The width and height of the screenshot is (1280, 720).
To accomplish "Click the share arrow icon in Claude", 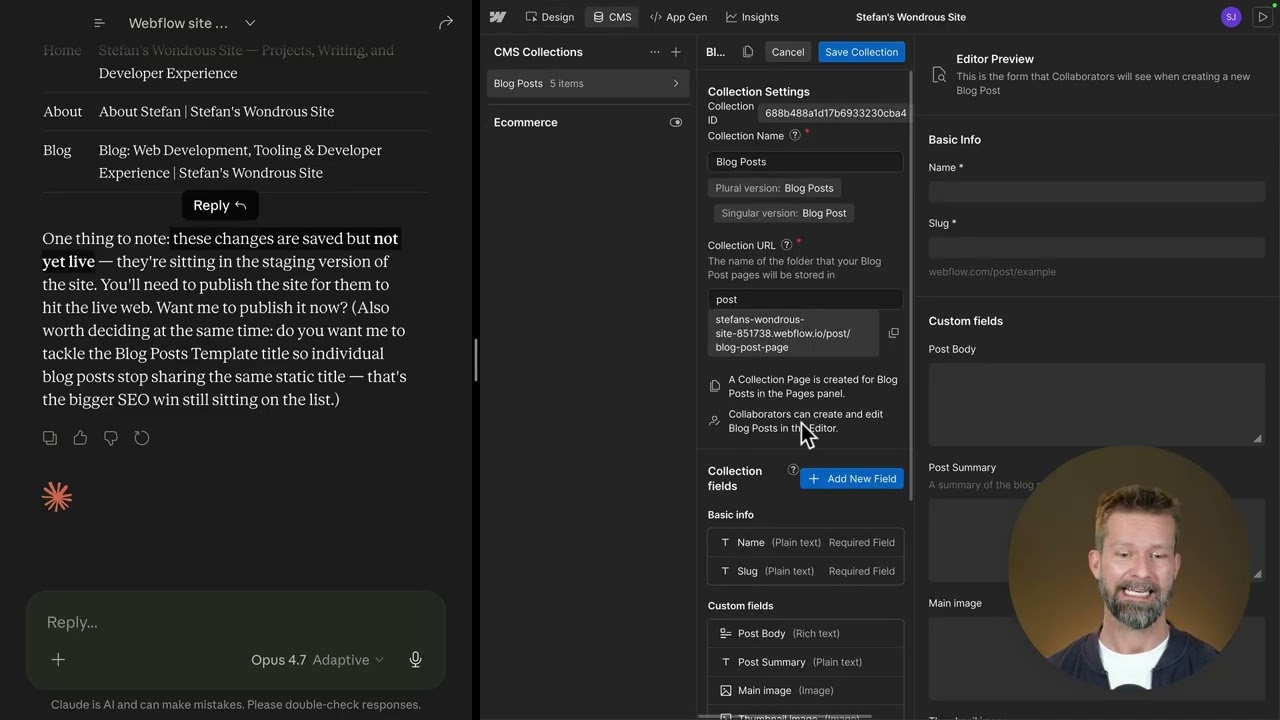I will tap(446, 22).
